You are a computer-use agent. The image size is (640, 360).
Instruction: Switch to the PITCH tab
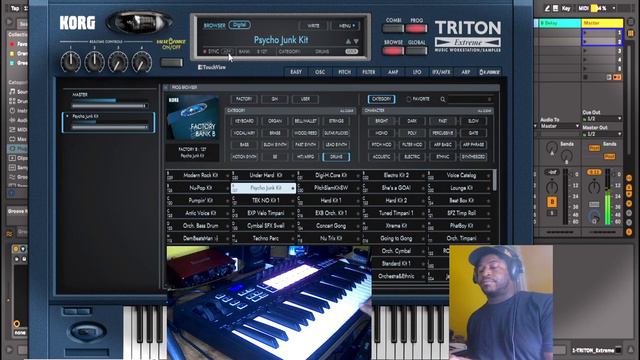(344, 72)
